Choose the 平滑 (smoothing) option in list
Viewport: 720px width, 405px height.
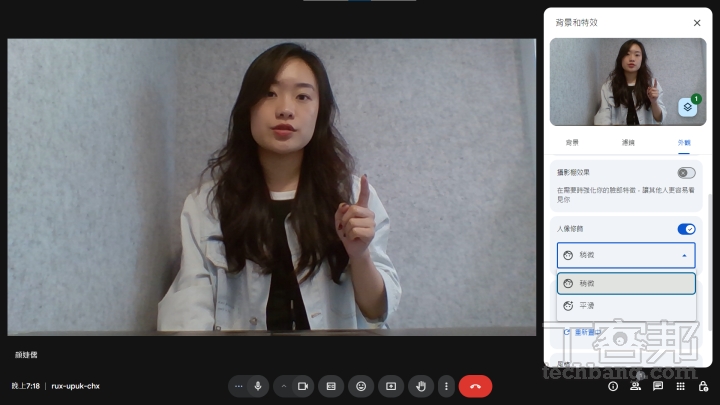(x=626, y=305)
